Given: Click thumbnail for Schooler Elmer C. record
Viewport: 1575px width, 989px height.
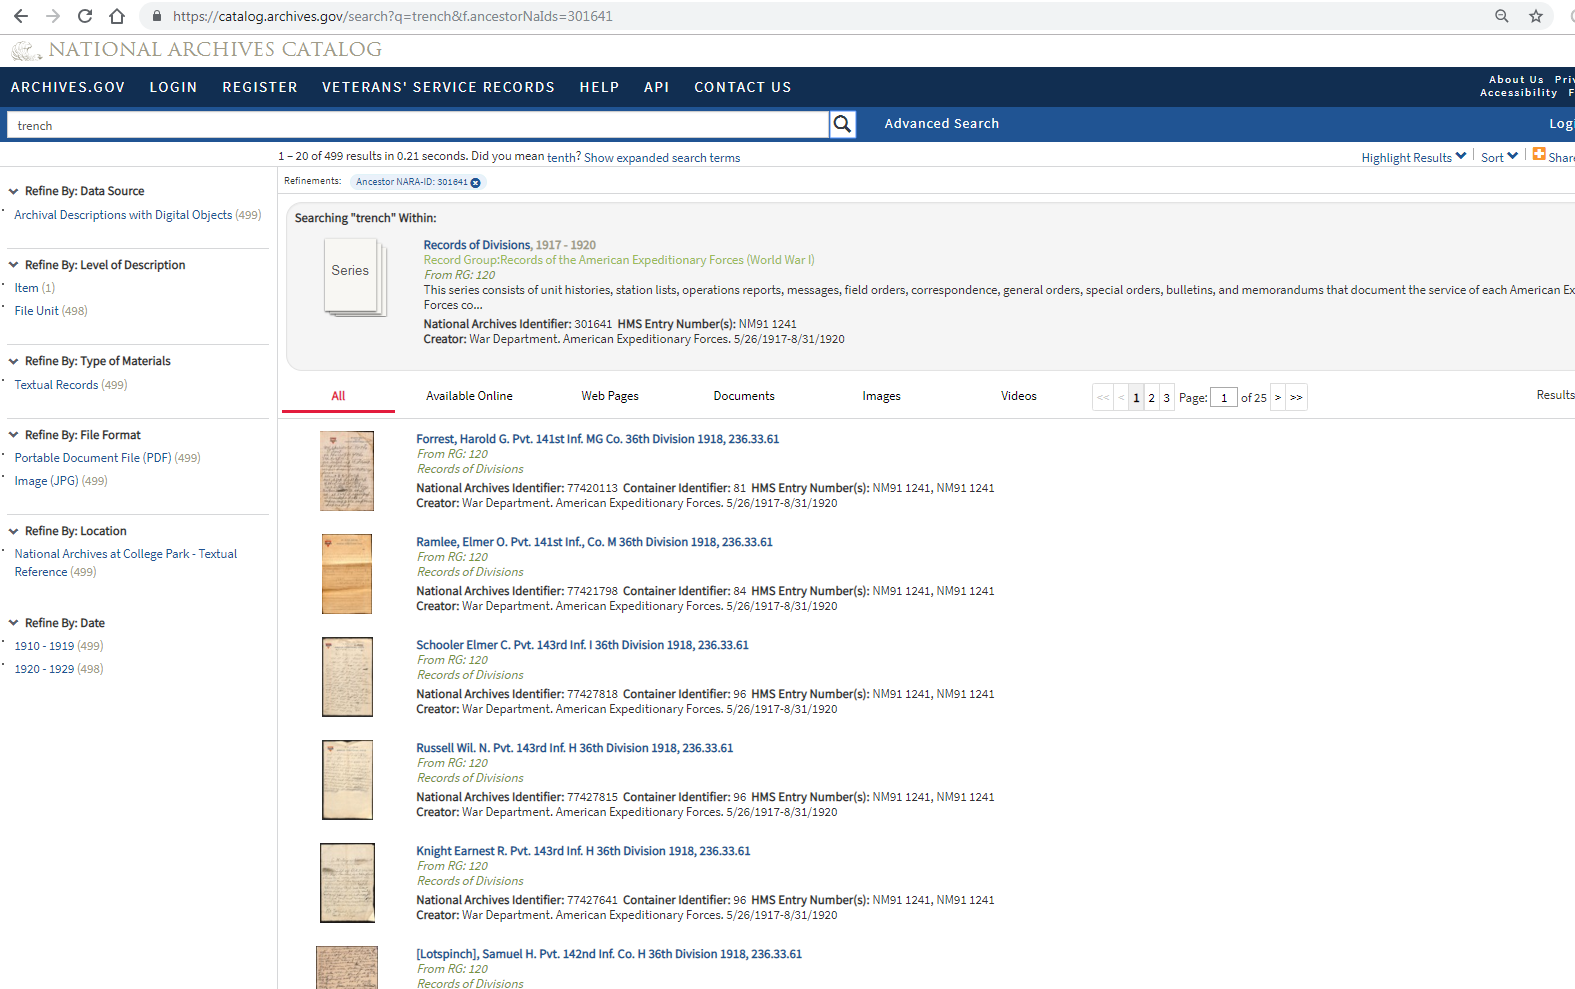Looking at the screenshot, I should [x=347, y=677].
